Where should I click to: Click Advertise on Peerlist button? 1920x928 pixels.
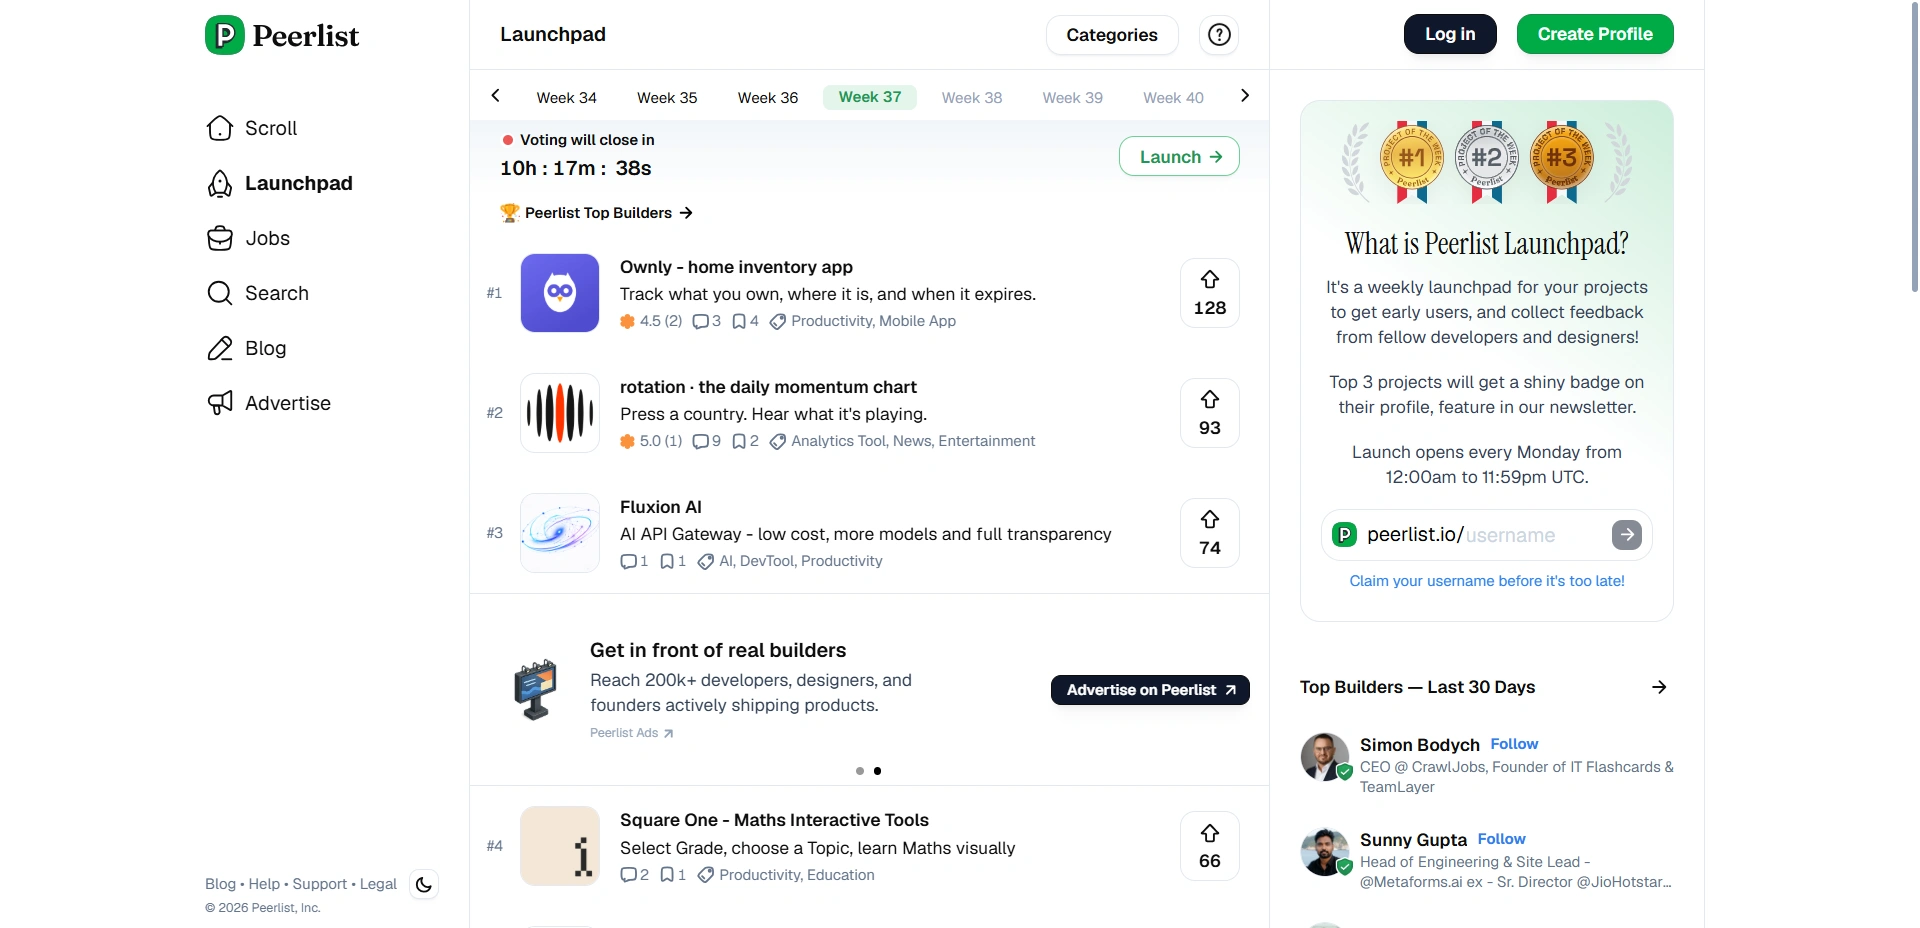pos(1150,690)
